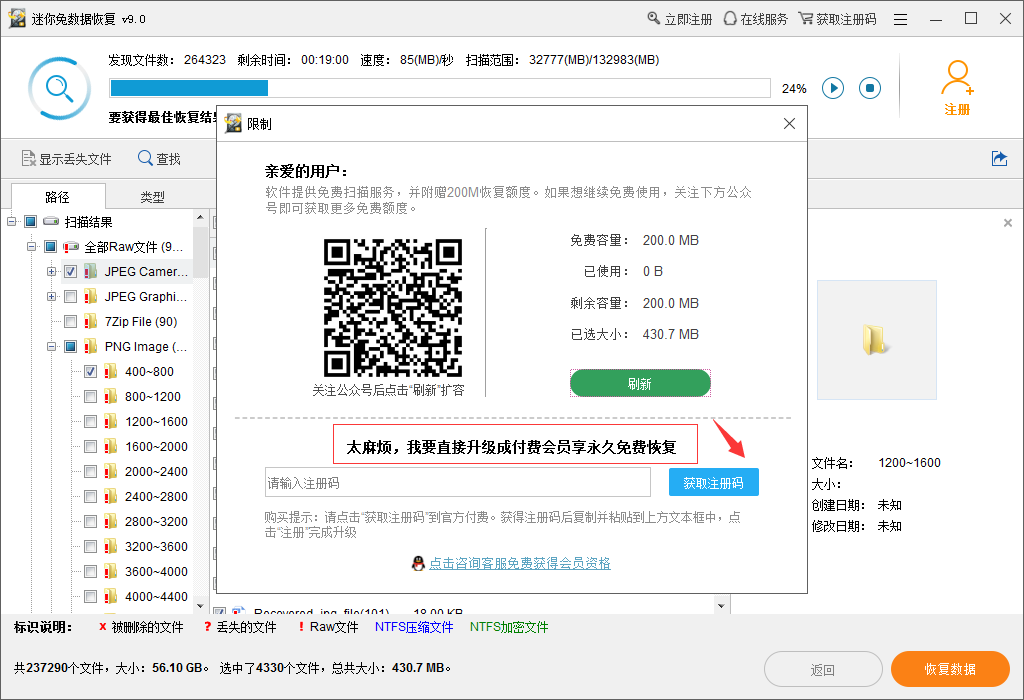Click tree scrollbar down arrow
This screenshot has width=1024, height=700.
[200, 606]
